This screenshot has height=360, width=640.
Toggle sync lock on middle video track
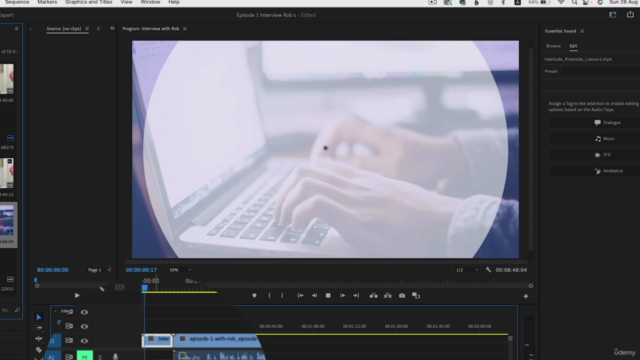point(69,326)
